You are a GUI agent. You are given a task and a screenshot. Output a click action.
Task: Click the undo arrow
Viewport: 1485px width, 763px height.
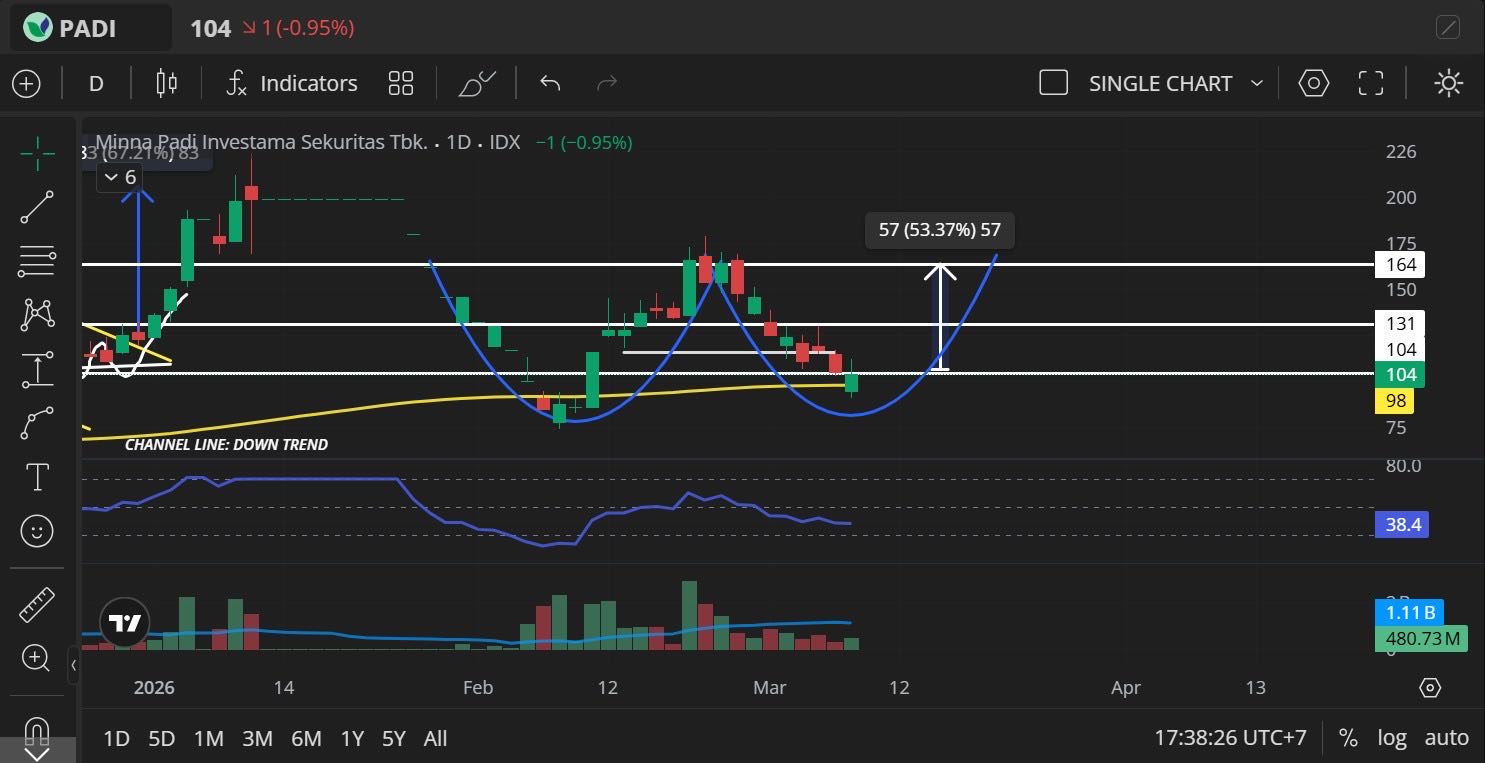[549, 83]
